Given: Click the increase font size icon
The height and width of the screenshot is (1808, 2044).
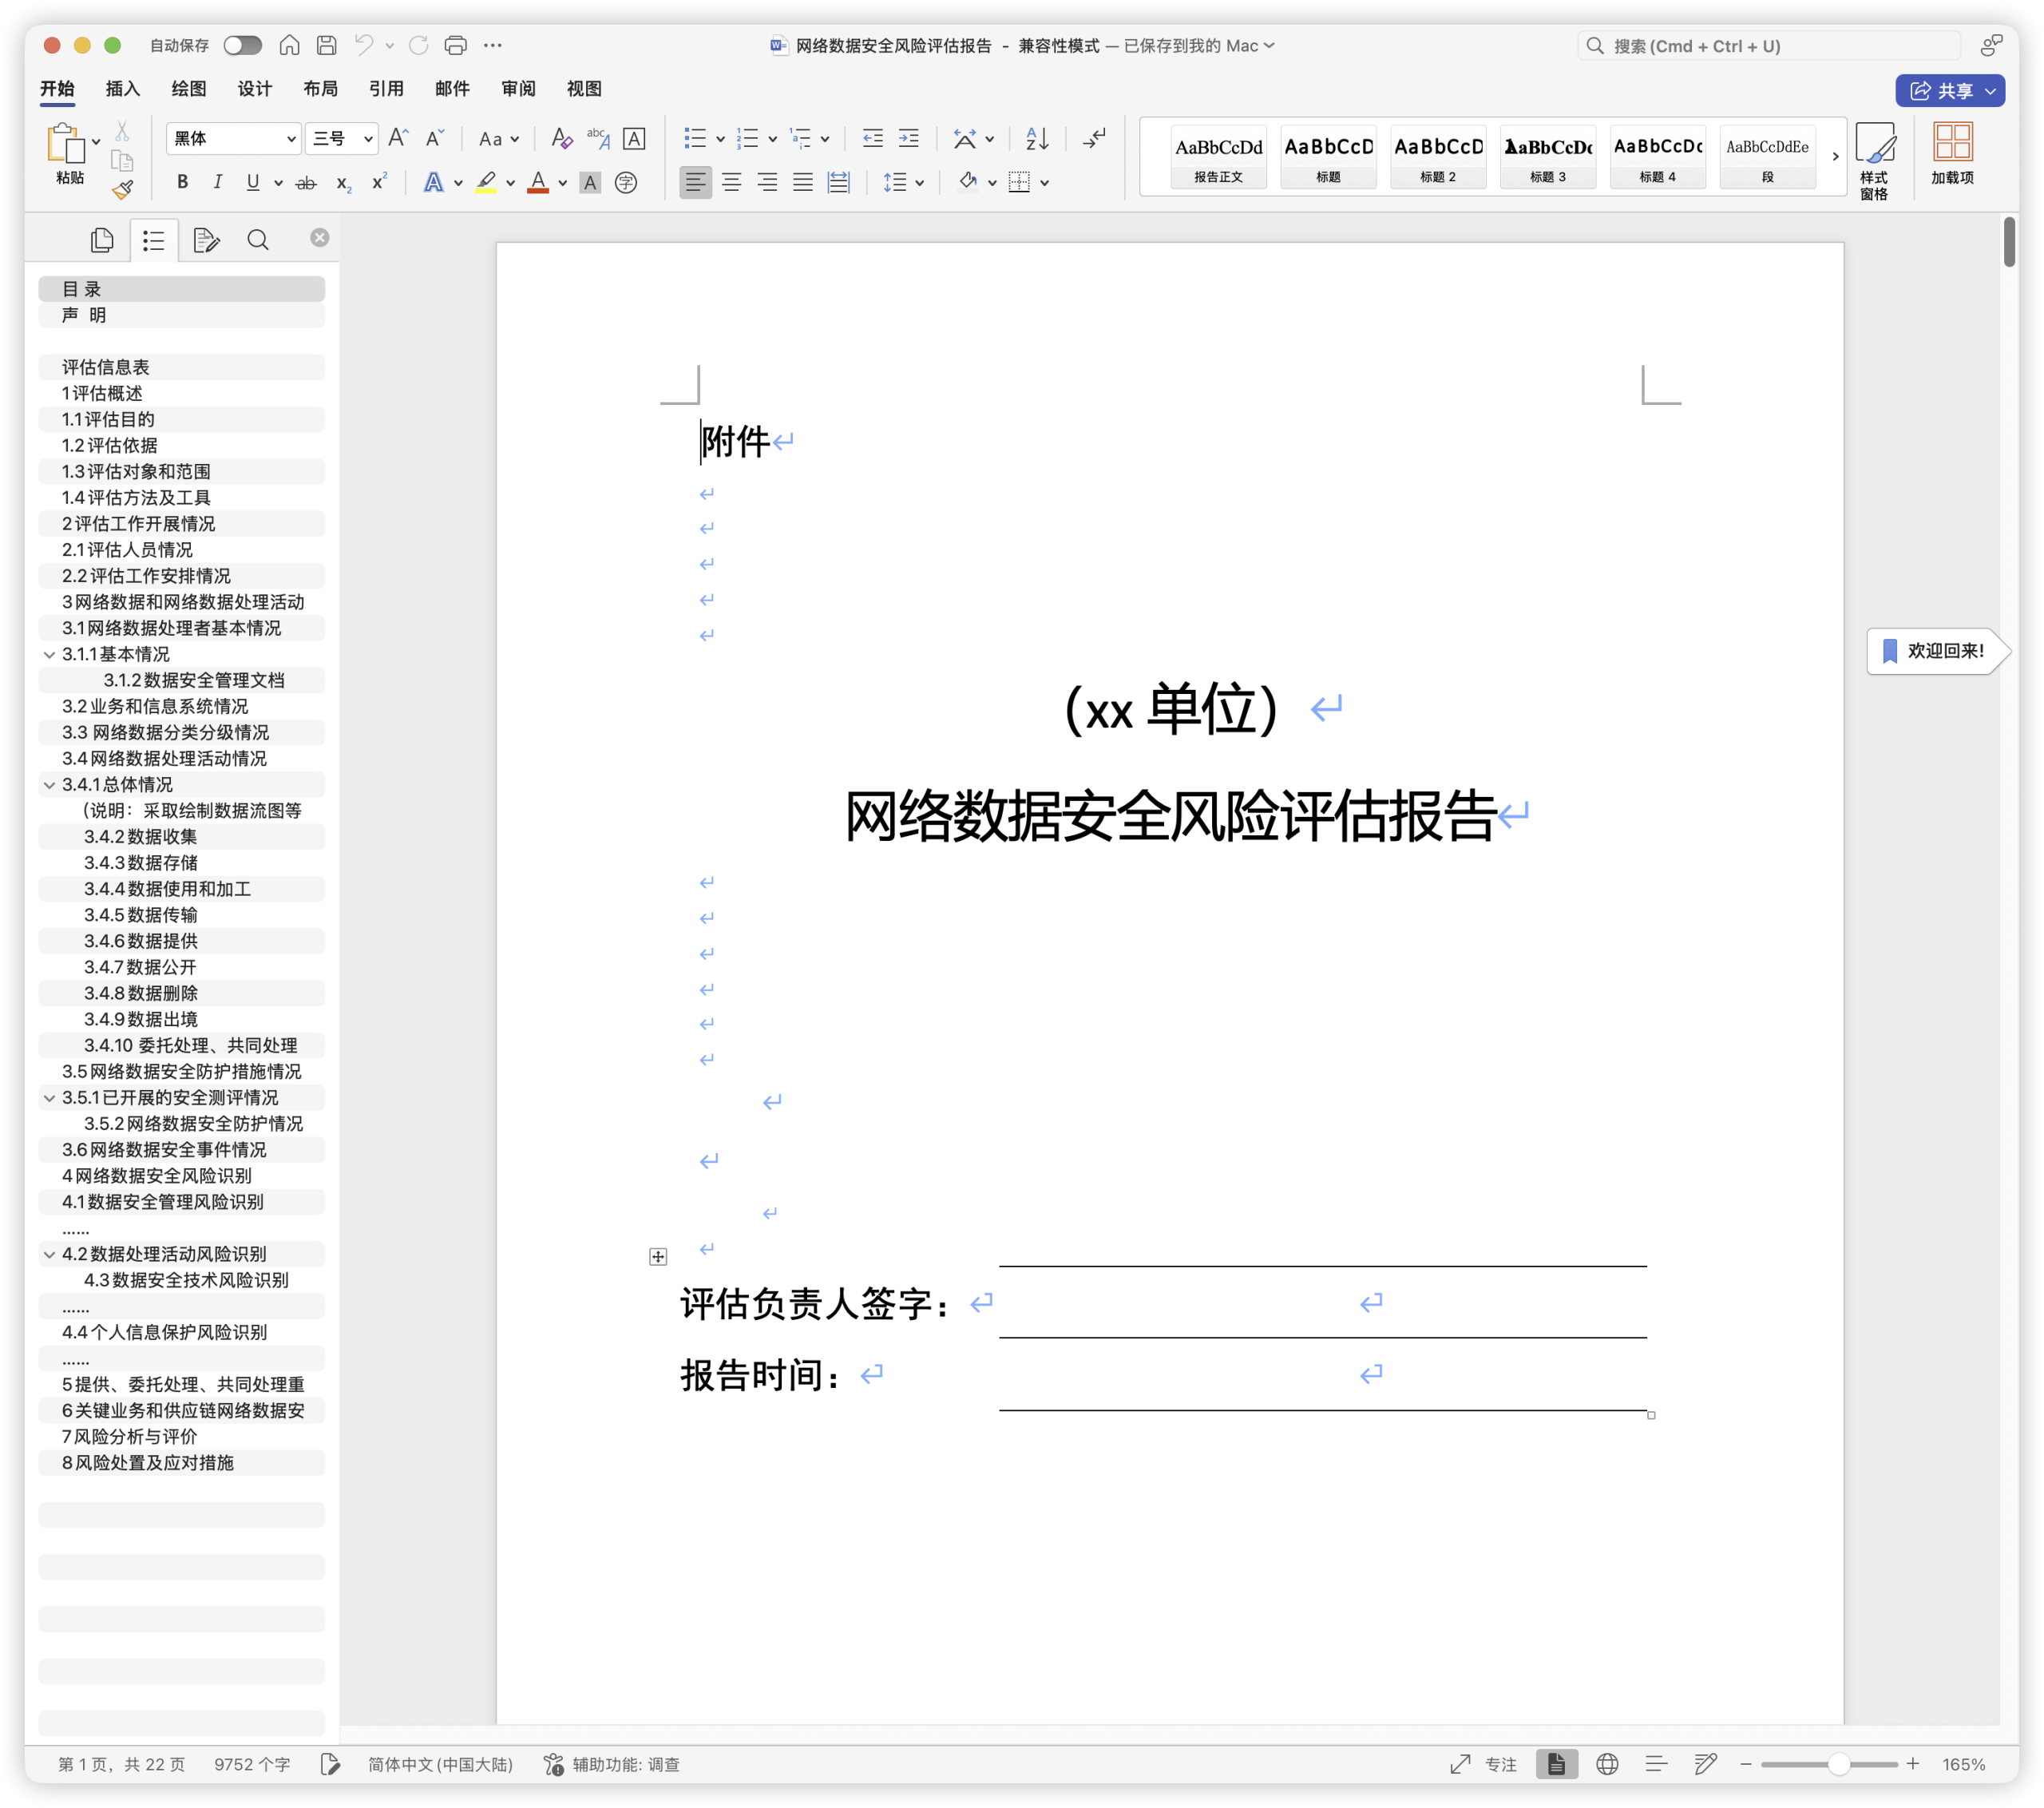Looking at the screenshot, I should [x=398, y=138].
